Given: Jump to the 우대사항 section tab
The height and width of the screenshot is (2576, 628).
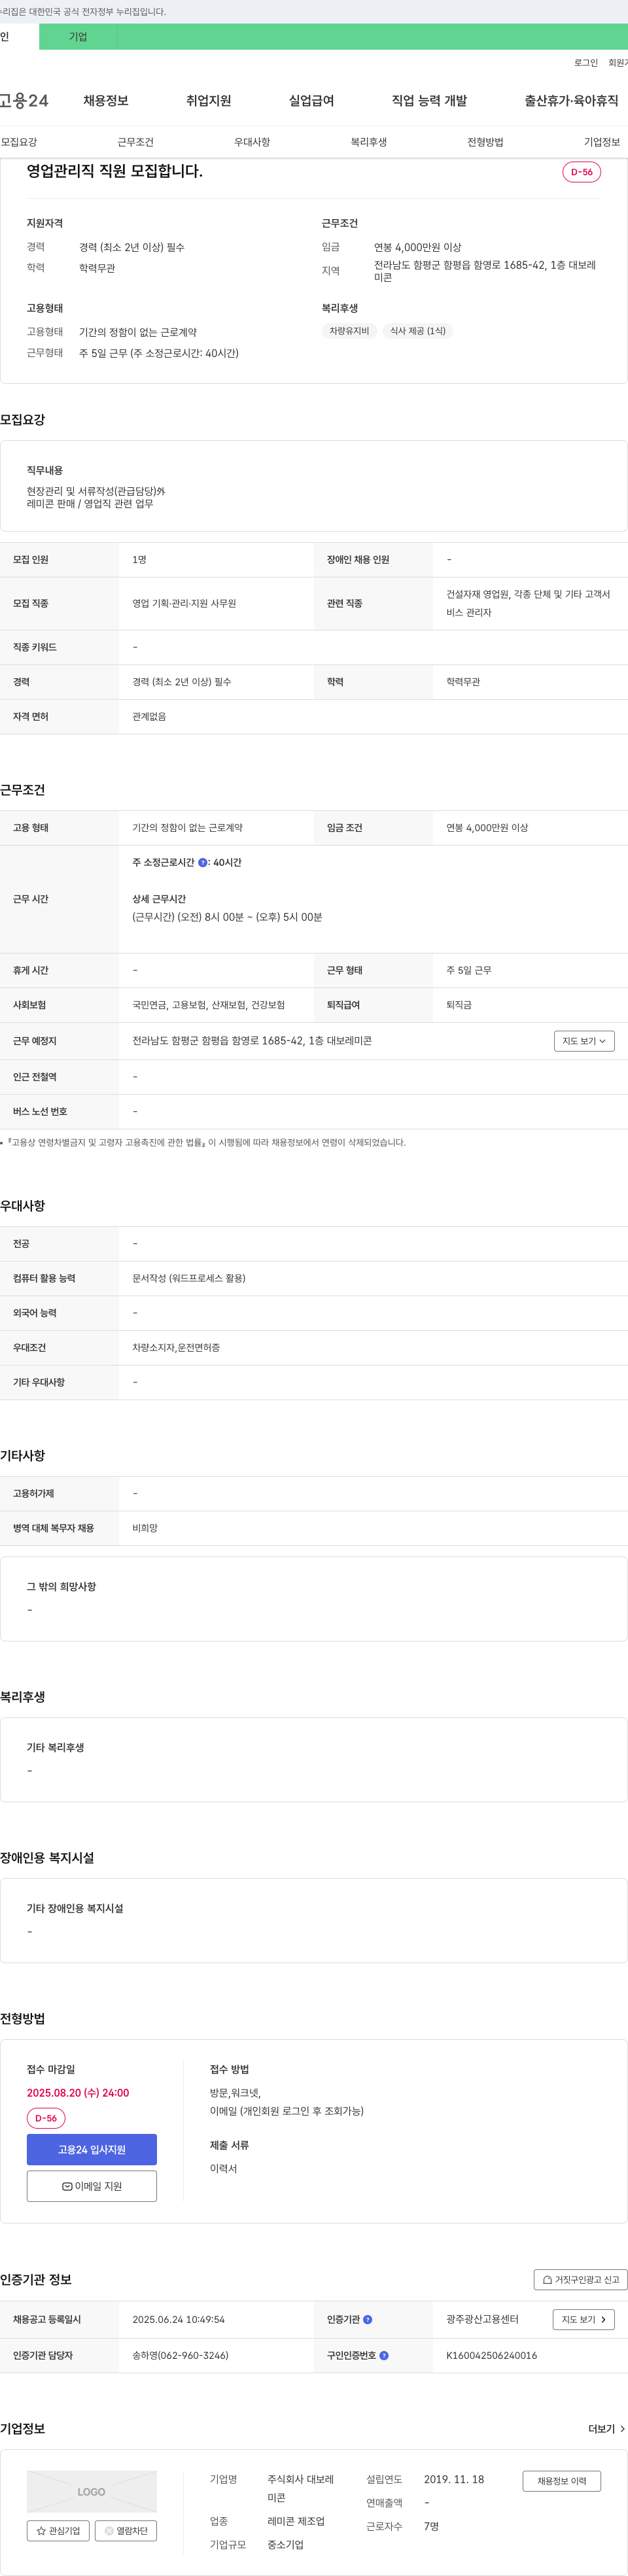Looking at the screenshot, I should [252, 142].
